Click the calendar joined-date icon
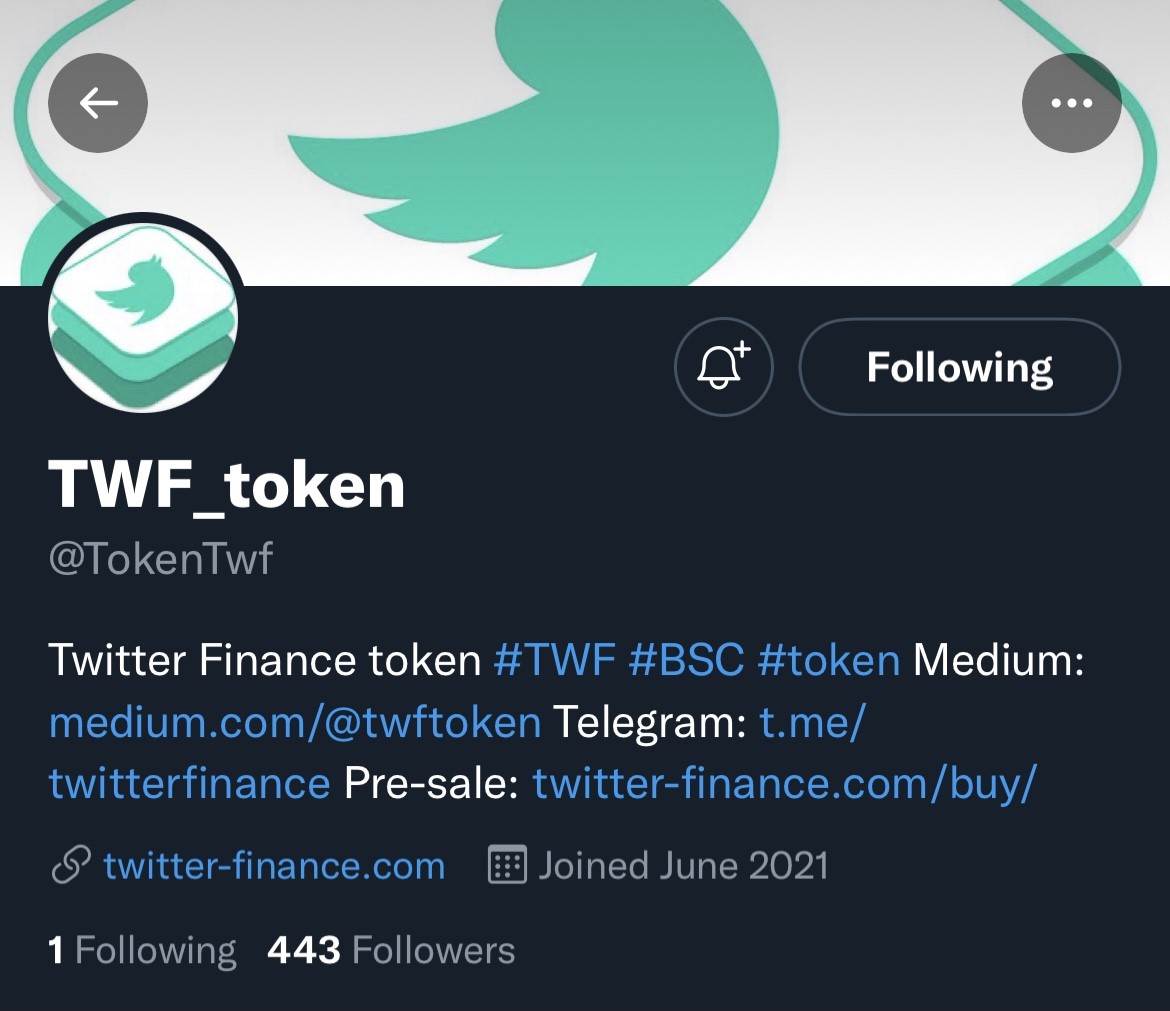 507,865
